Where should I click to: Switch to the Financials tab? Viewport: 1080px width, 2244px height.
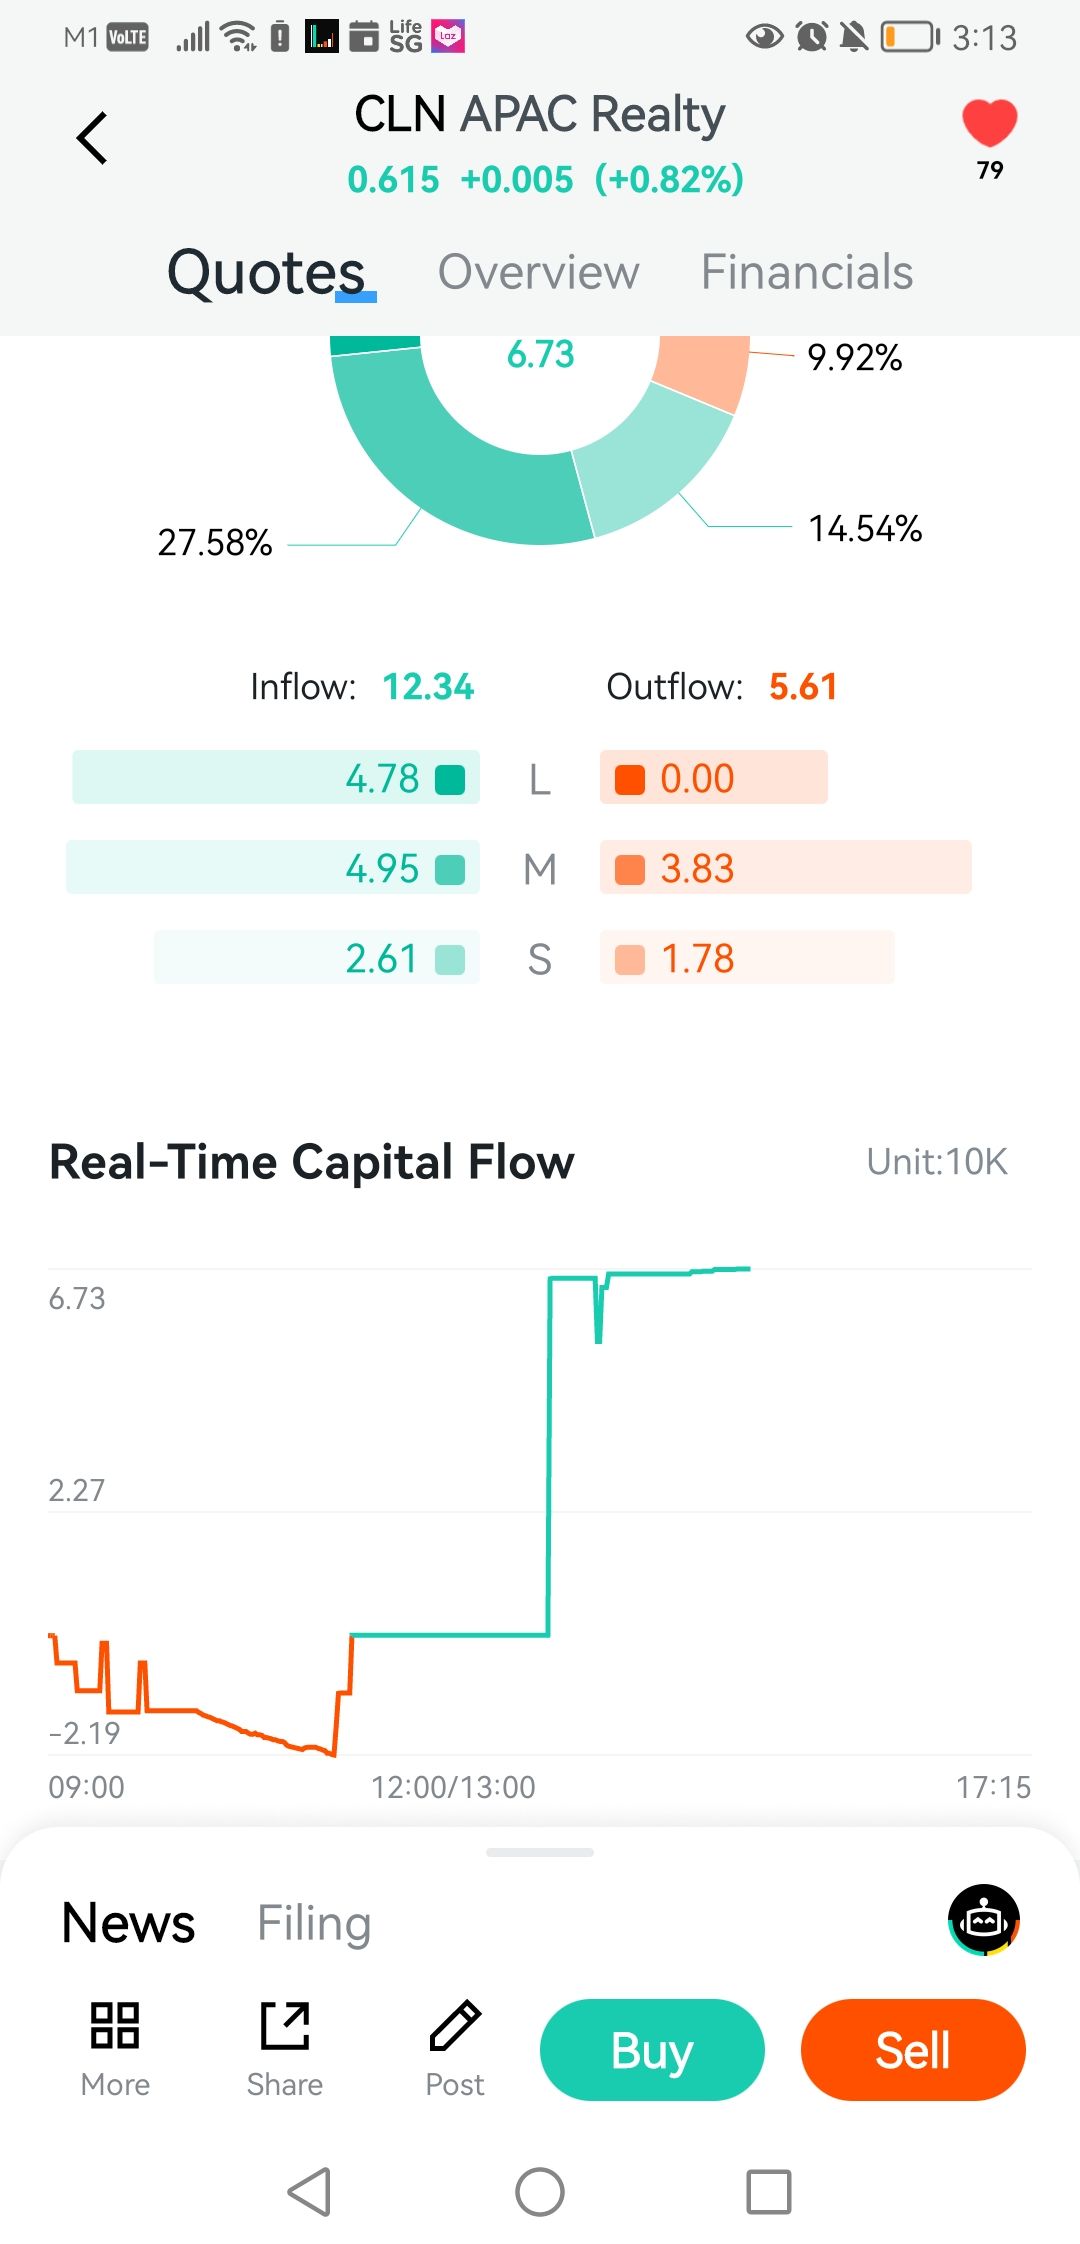[x=806, y=272]
